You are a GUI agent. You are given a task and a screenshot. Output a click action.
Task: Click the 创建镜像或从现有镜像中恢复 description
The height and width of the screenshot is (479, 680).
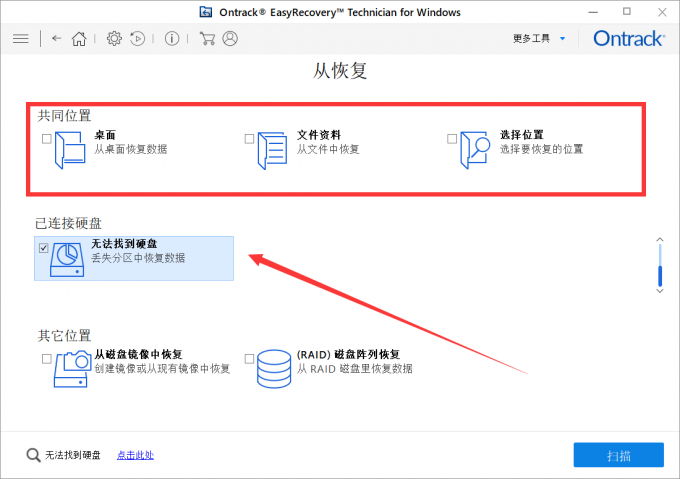[162, 369]
